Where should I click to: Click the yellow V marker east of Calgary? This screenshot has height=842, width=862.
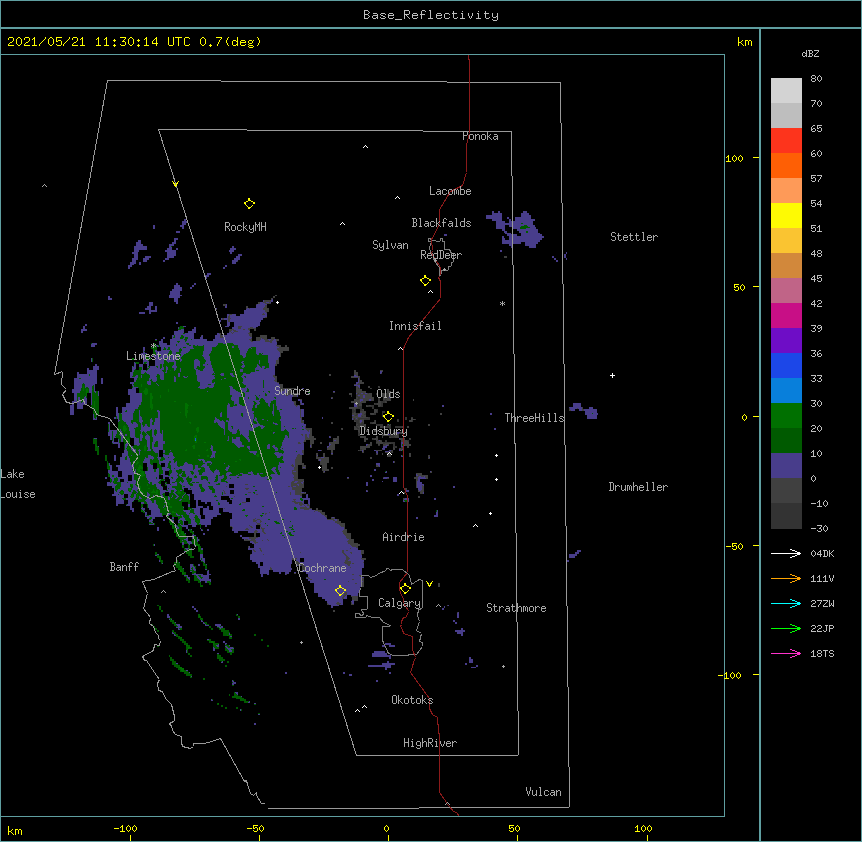pyautogui.click(x=429, y=584)
